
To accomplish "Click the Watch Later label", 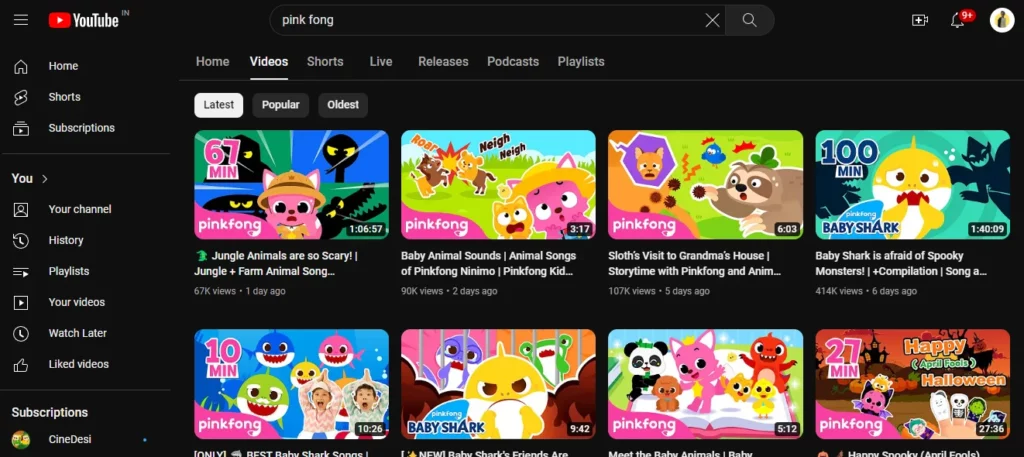I will pyautogui.click(x=78, y=334).
